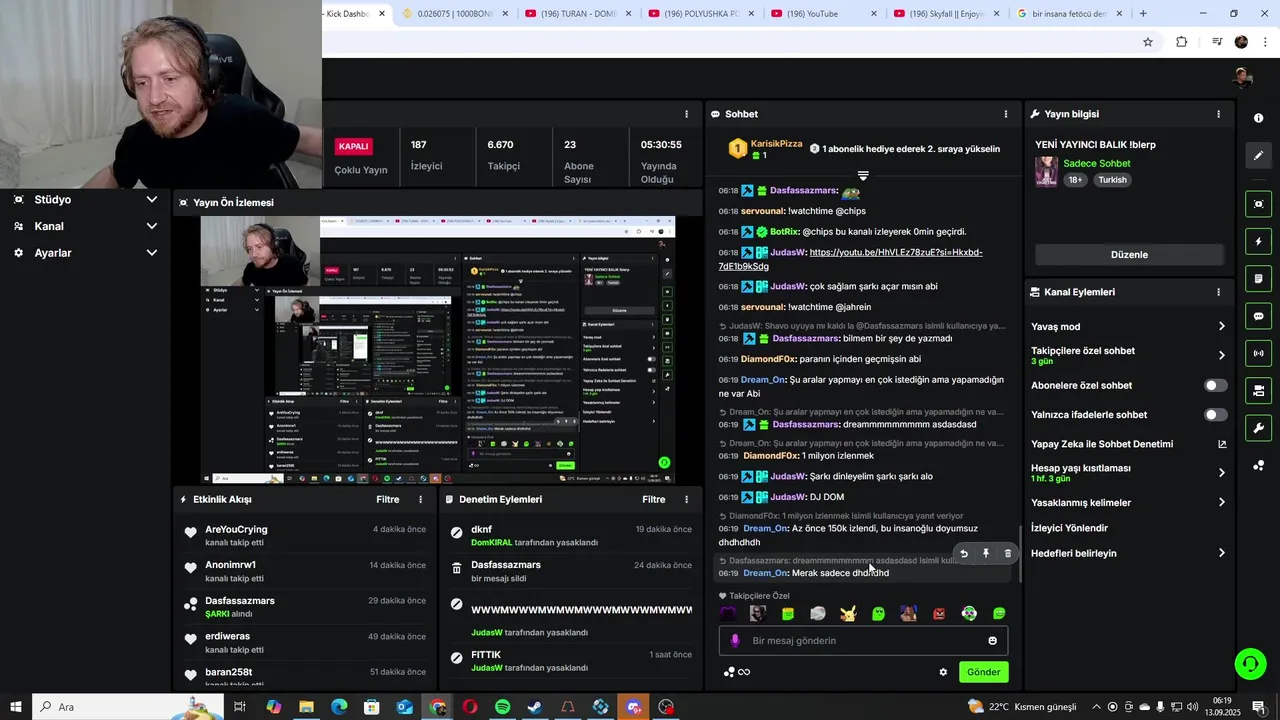The image size is (1280, 720).
Task: Toggle the chat bubble panel icon in sidebar
Action: (1258, 316)
